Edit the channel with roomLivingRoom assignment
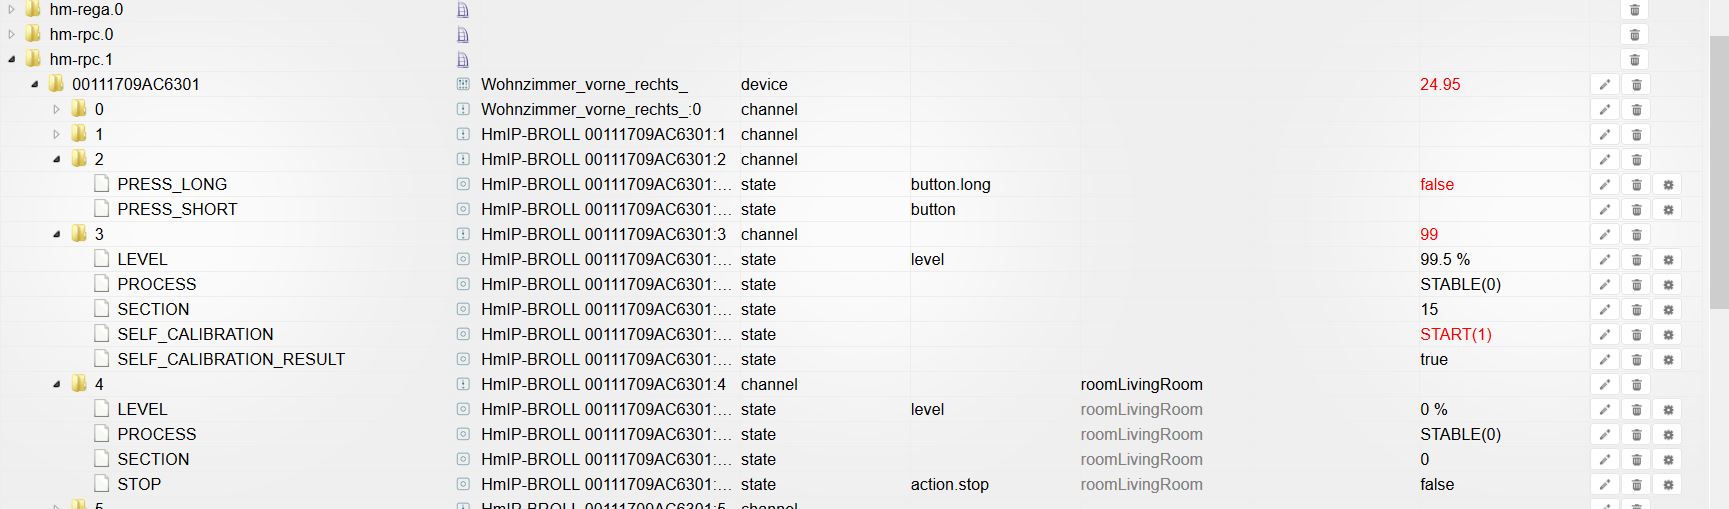The width and height of the screenshot is (1729, 509). point(1604,385)
